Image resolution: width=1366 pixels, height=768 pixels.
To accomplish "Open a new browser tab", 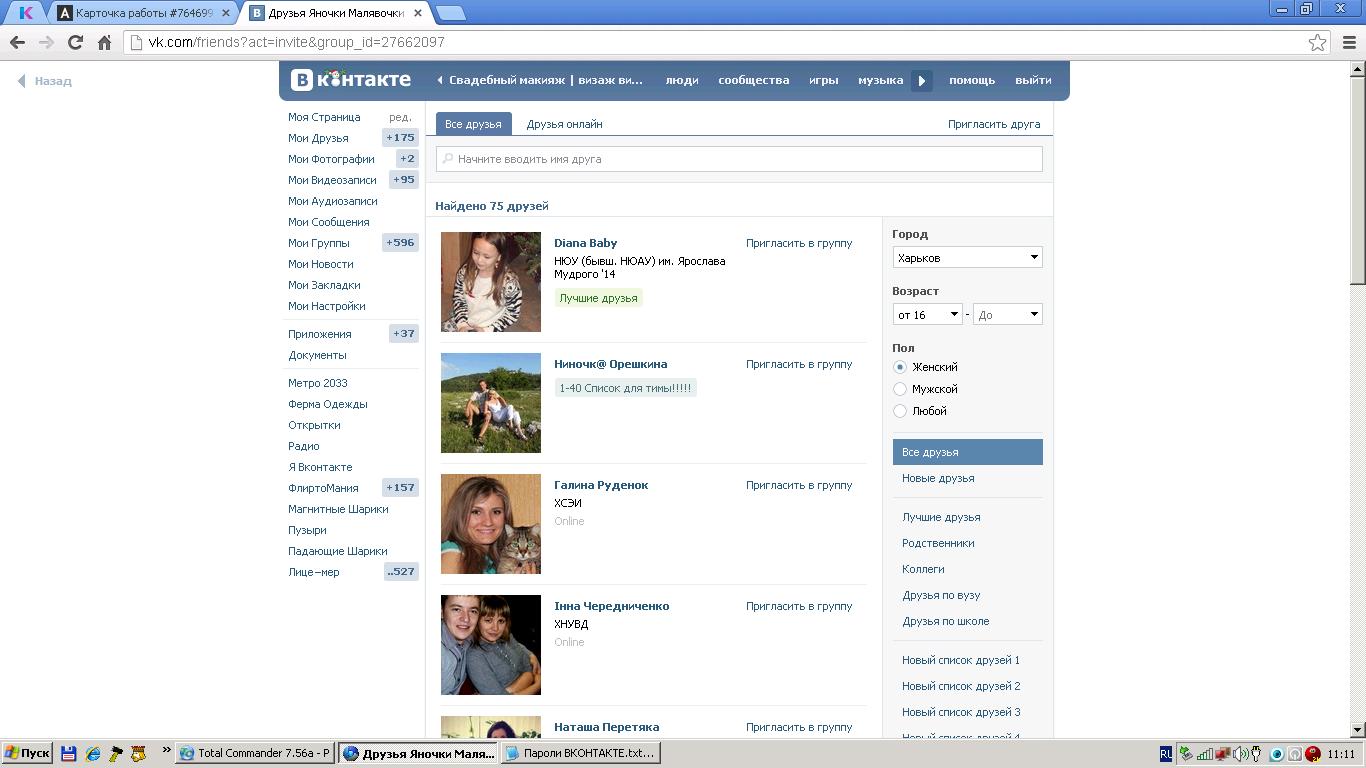I will (451, 13).
